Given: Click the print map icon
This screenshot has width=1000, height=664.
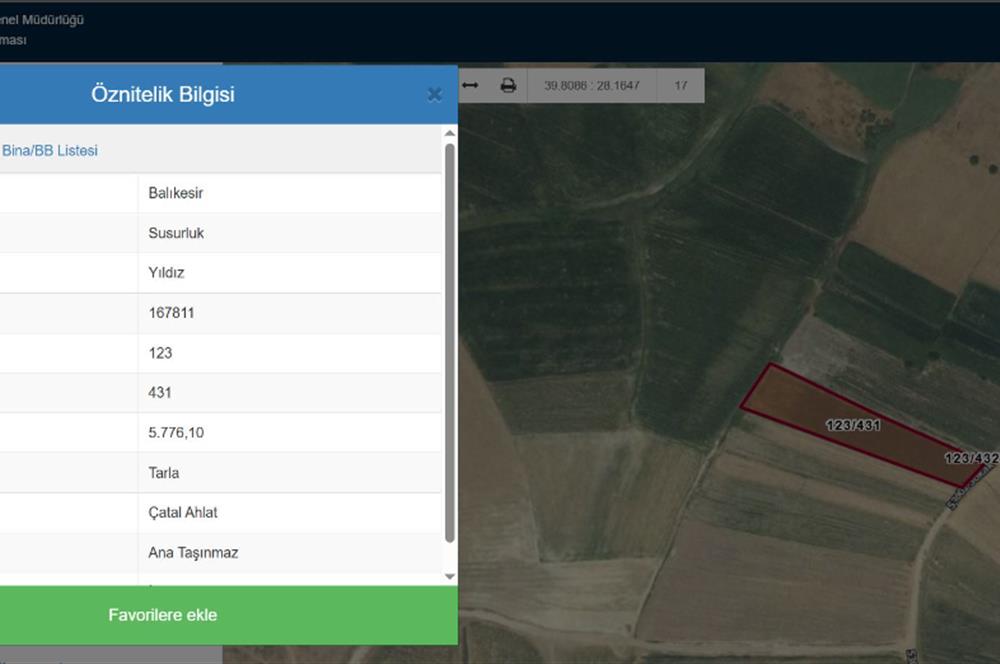Looking at the screenshot, I should pos(508,86).
